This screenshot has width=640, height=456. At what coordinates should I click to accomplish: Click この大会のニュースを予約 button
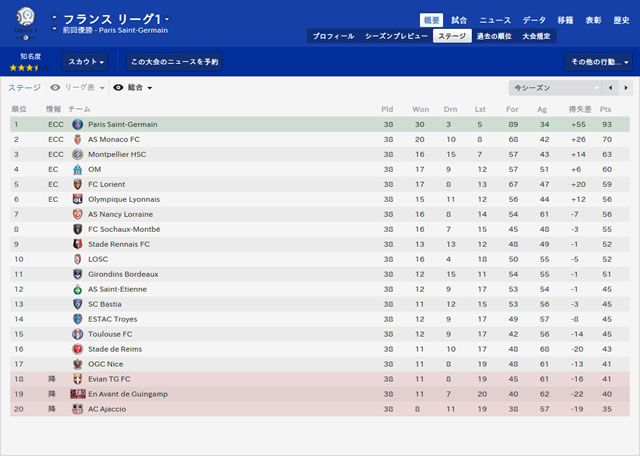(174, 62)
